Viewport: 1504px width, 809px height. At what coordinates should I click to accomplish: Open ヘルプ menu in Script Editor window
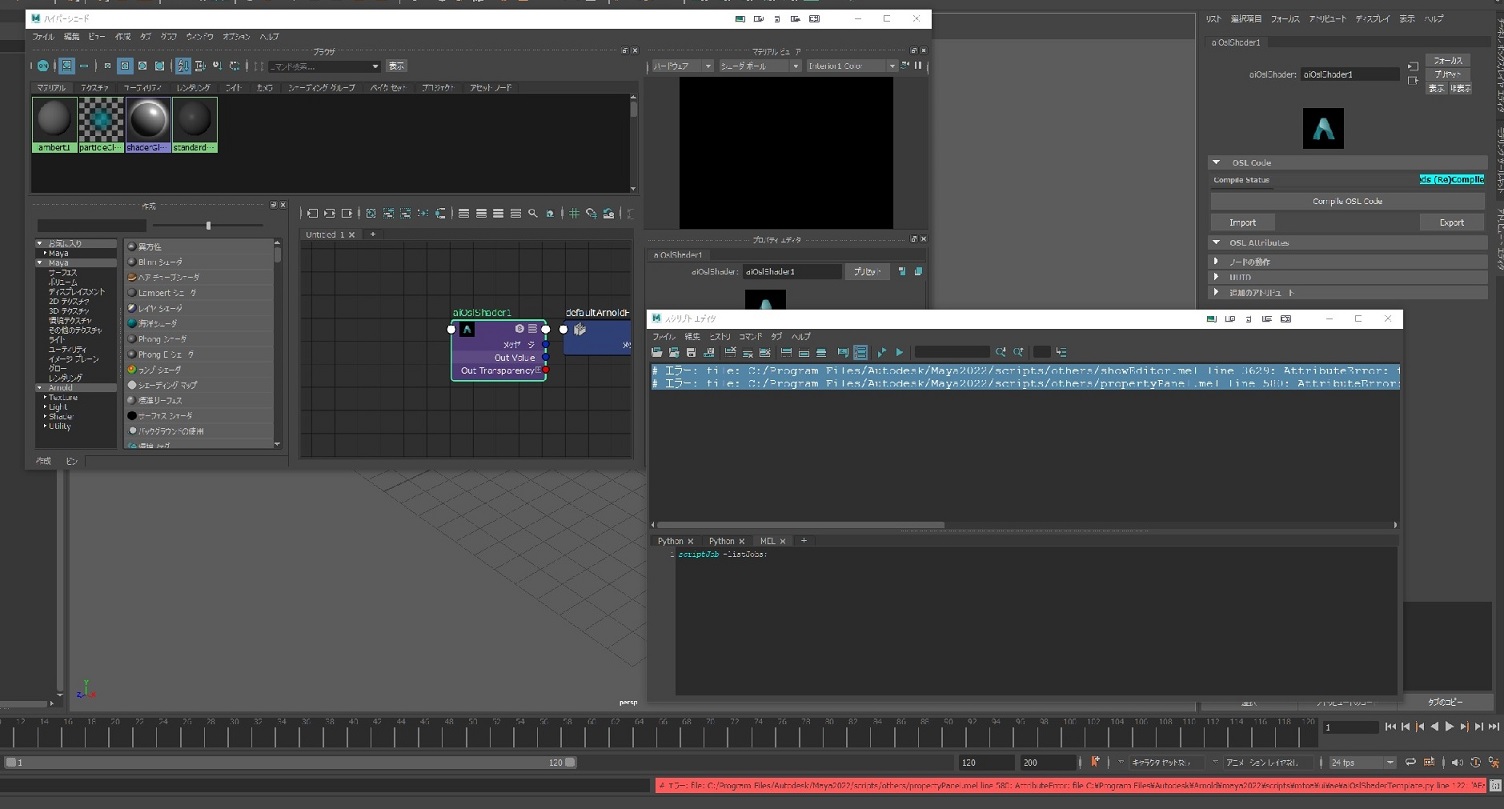click(801, 337)
